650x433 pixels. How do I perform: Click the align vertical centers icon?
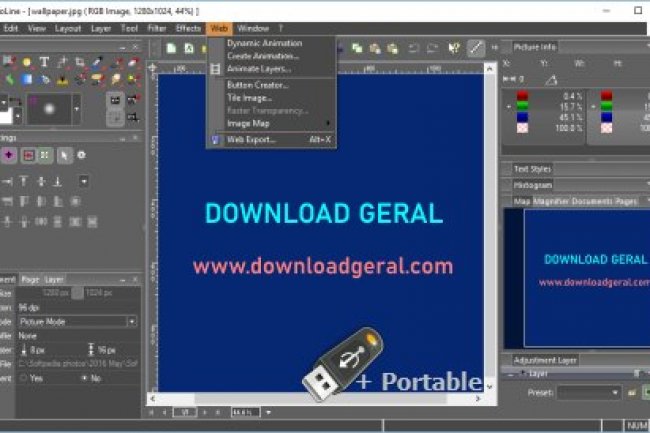[41, 181]
